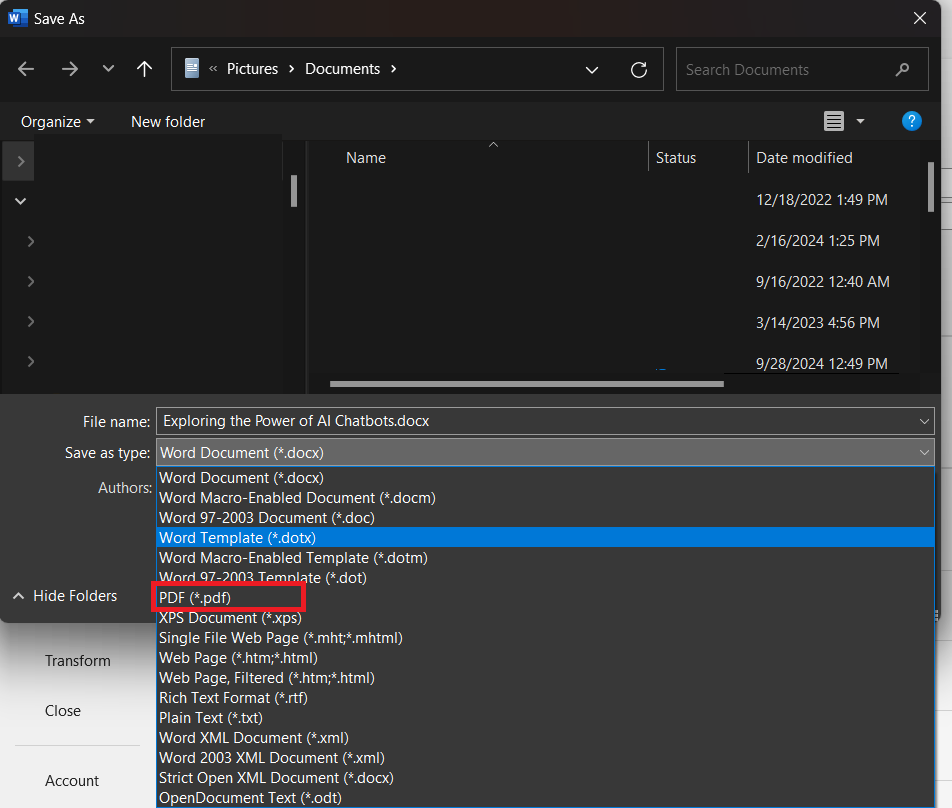This screenshot has height=808, width=952.
Task: Click the document icon in address bar
Action: [x=192, y=69]
